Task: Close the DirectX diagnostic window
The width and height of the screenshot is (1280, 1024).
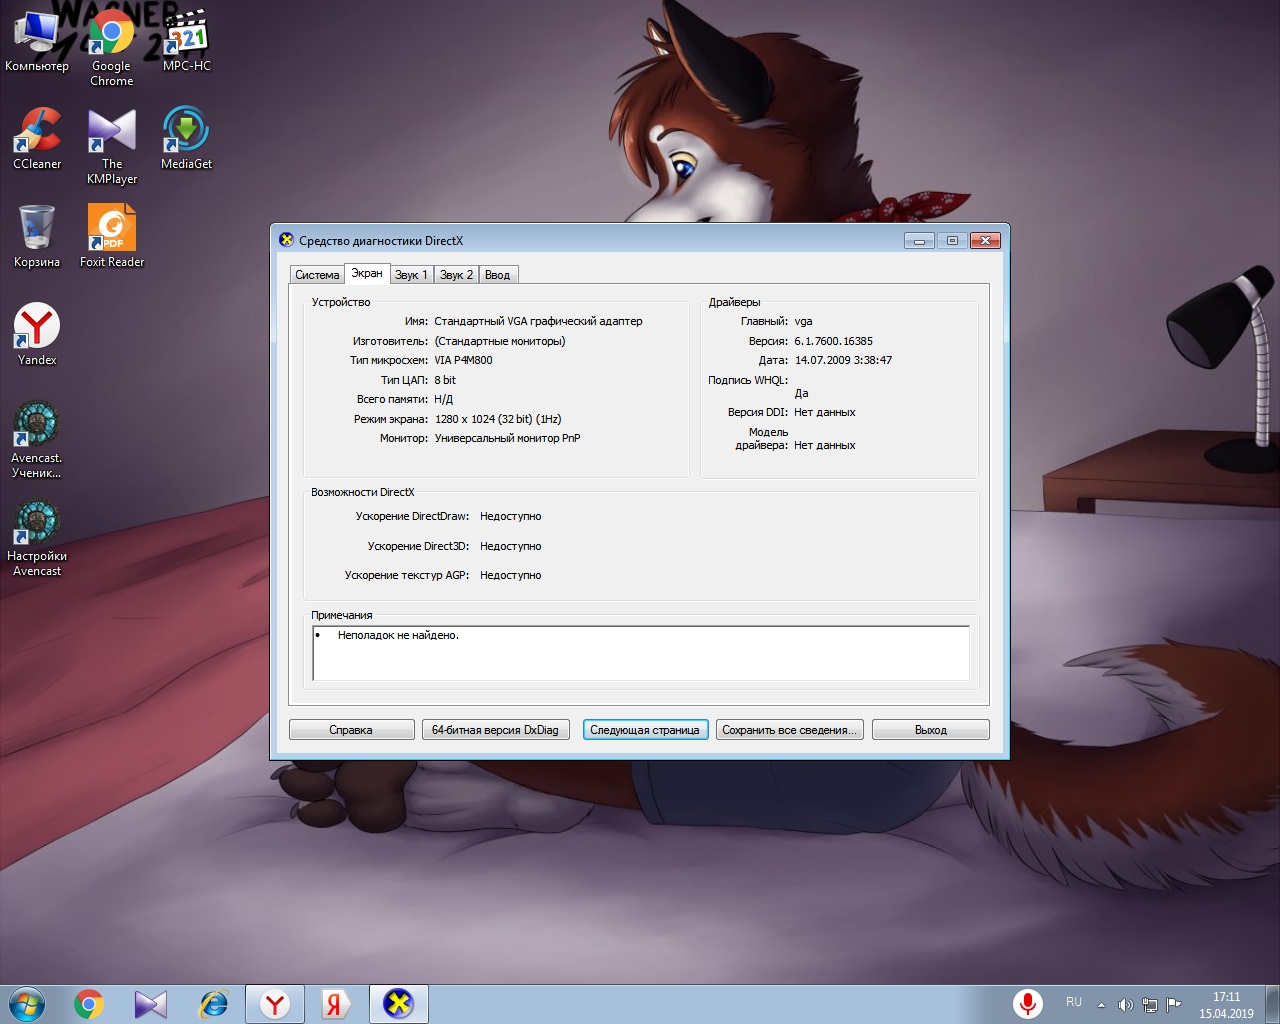Action: 985,240
